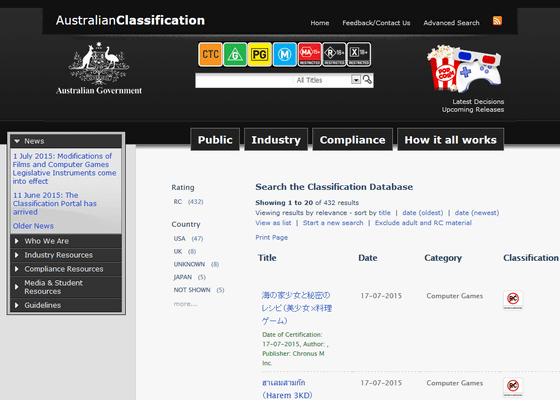
Task: Expand Media & Student Resources section
Action: tap(66, 287)
